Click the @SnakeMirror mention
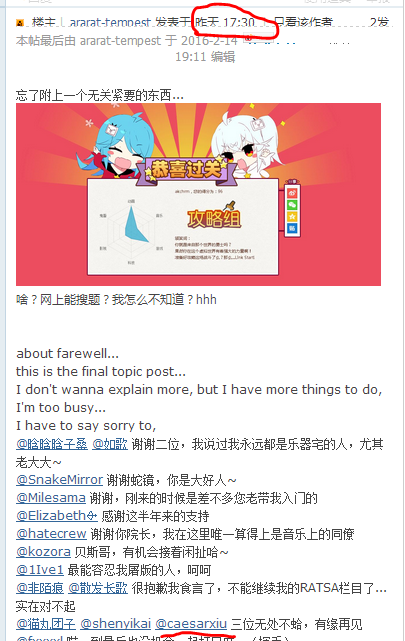The height and width of the screenshot is (641, 405). pyautogui.click(x=59, y=480)
